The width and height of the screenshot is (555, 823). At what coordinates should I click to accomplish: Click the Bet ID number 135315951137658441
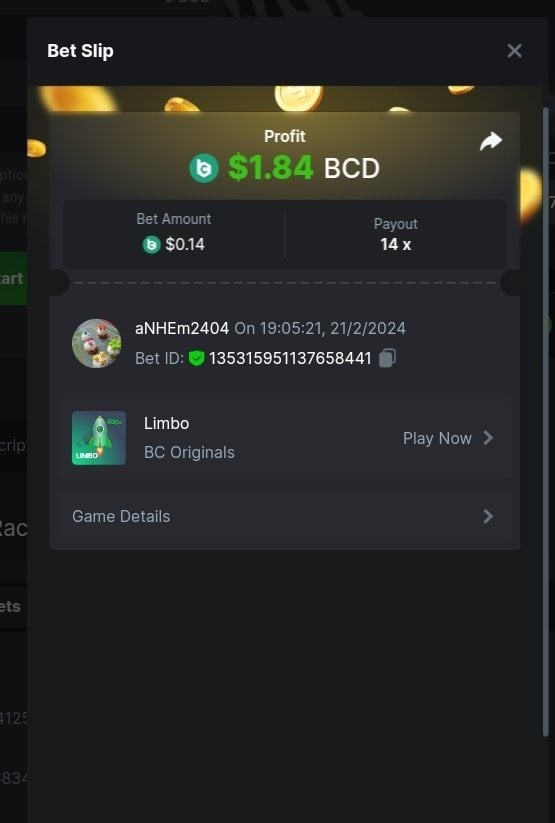pyautogui.click(x=290, y=358)
